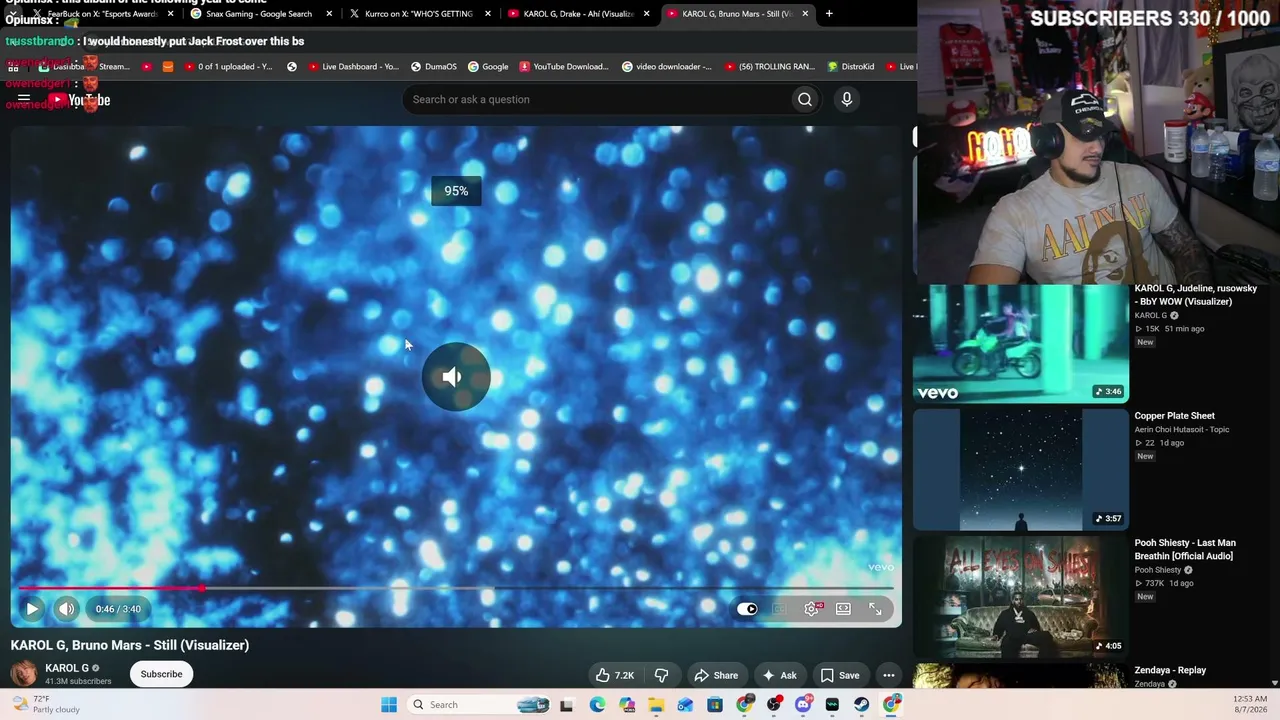The image size is (1280, 720).
Task: Save the video to a playlist
Action: (840, 675)
